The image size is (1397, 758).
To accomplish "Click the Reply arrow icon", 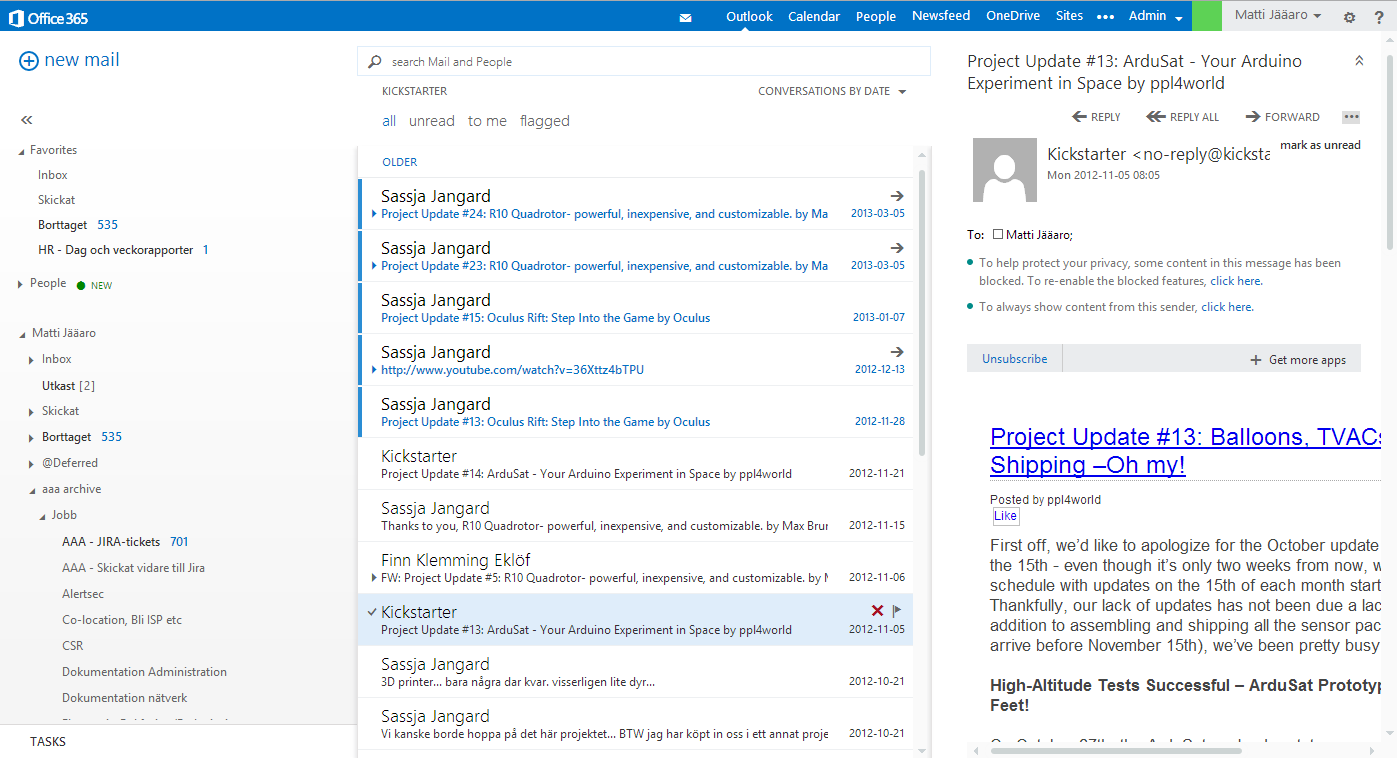I will click(x=1079, y=117).
